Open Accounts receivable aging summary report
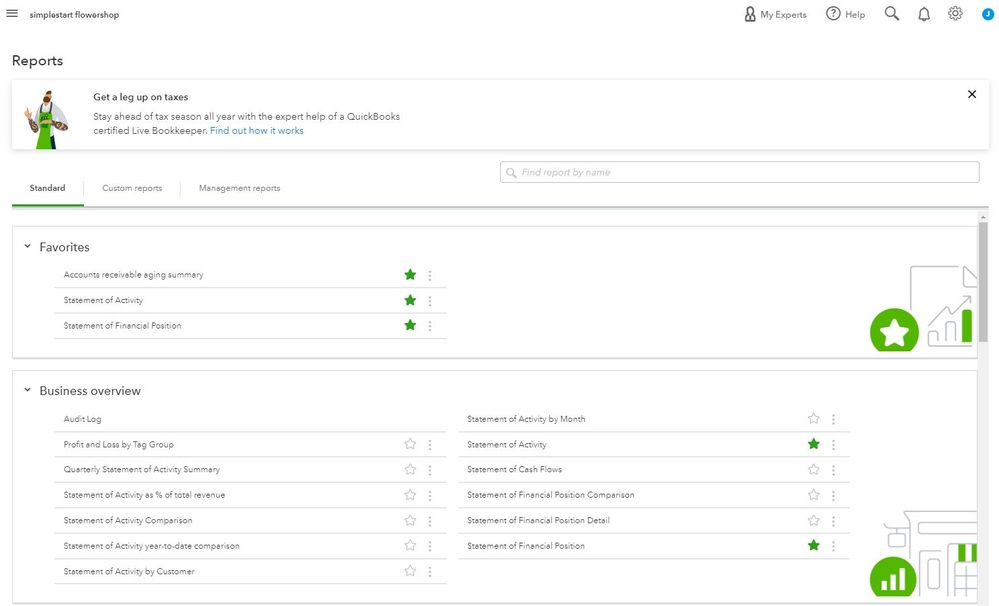The height and width of the screenshot is (606, 999). pyautogui.click(x=134, y=275)
